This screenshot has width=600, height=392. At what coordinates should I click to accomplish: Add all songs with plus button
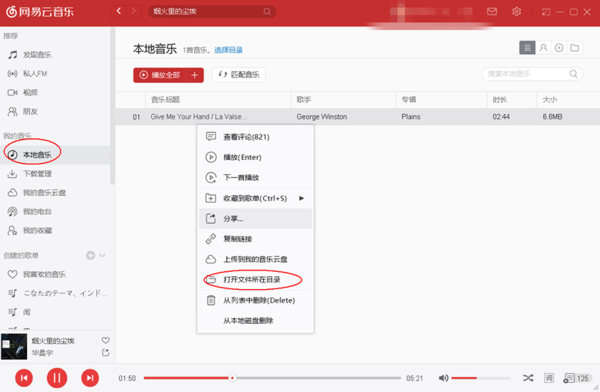[195, 75]
